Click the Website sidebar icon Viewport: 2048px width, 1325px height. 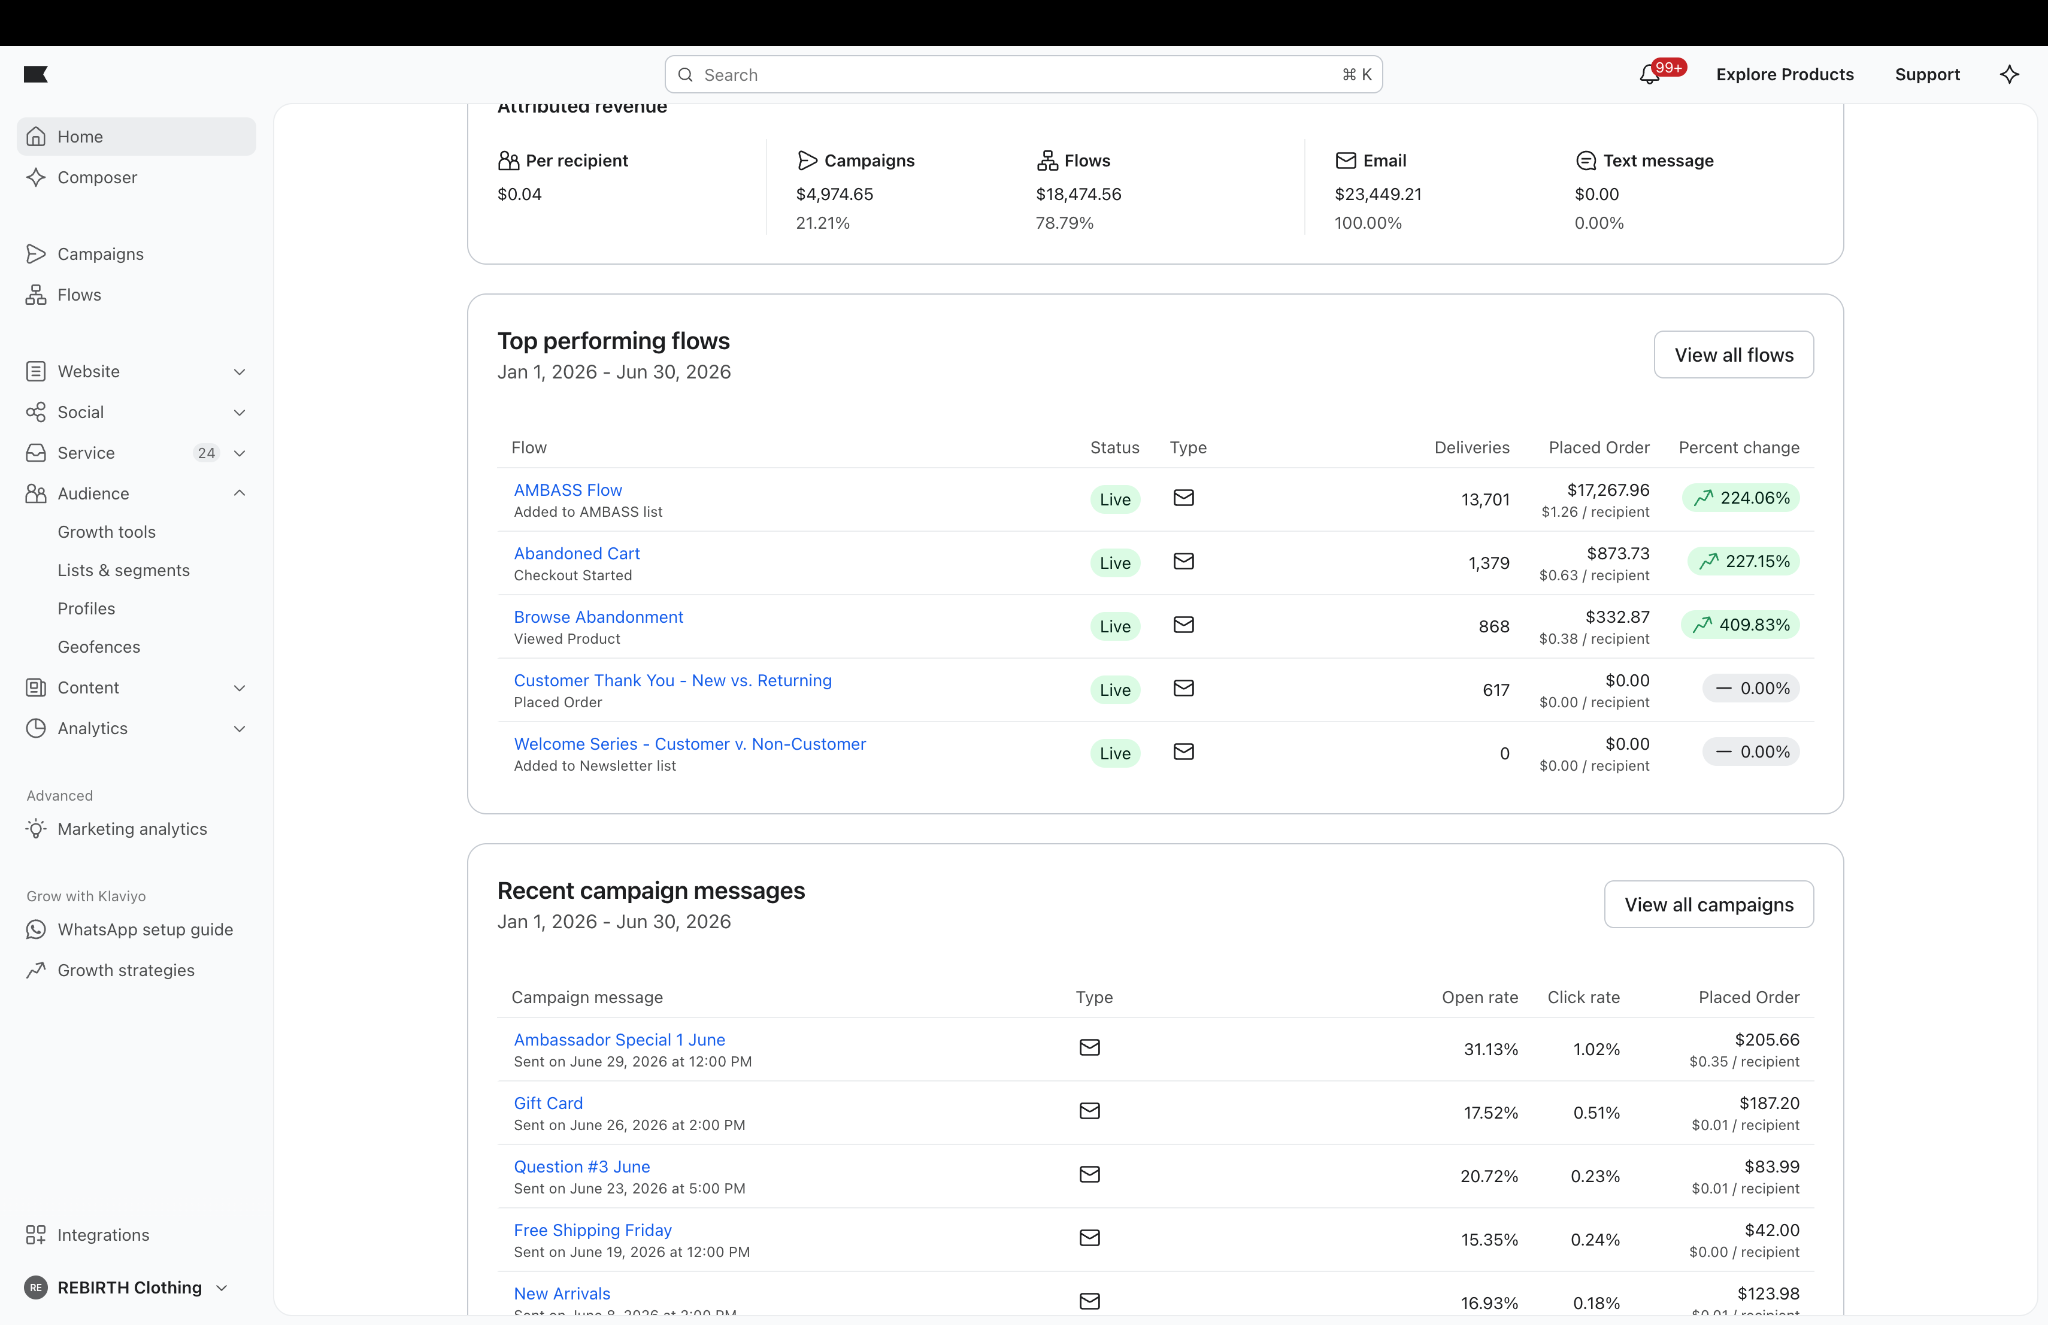click(x=36, y=371)
